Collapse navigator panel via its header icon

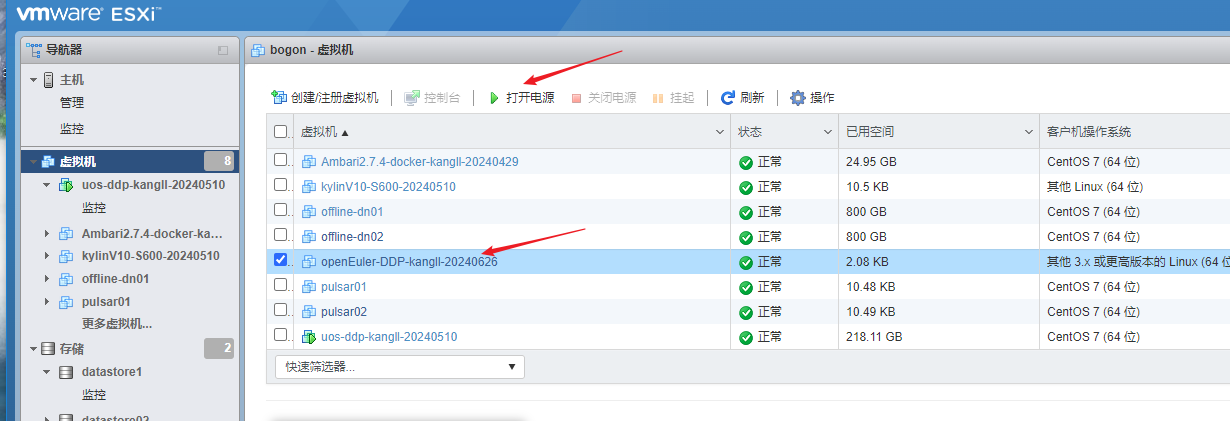pyautogui.click(x=223, y=50)
